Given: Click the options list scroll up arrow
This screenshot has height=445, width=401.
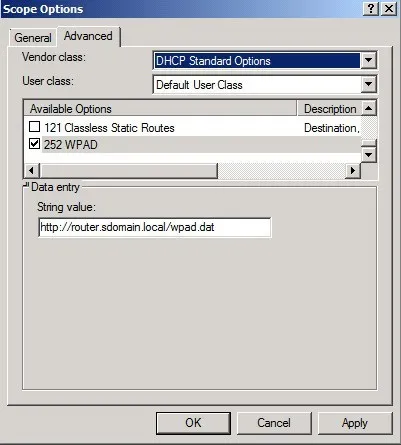Looking at the screenshot, I should coord(369,108).
